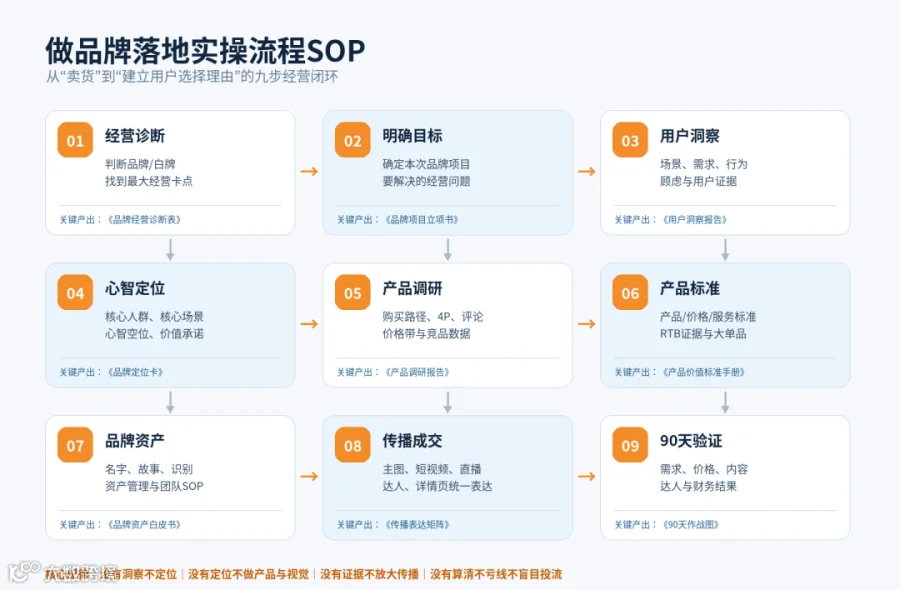Screen dimensions: 900x590
Task: Click the line 购买路径、4P、评论
Action: point(433,317)
